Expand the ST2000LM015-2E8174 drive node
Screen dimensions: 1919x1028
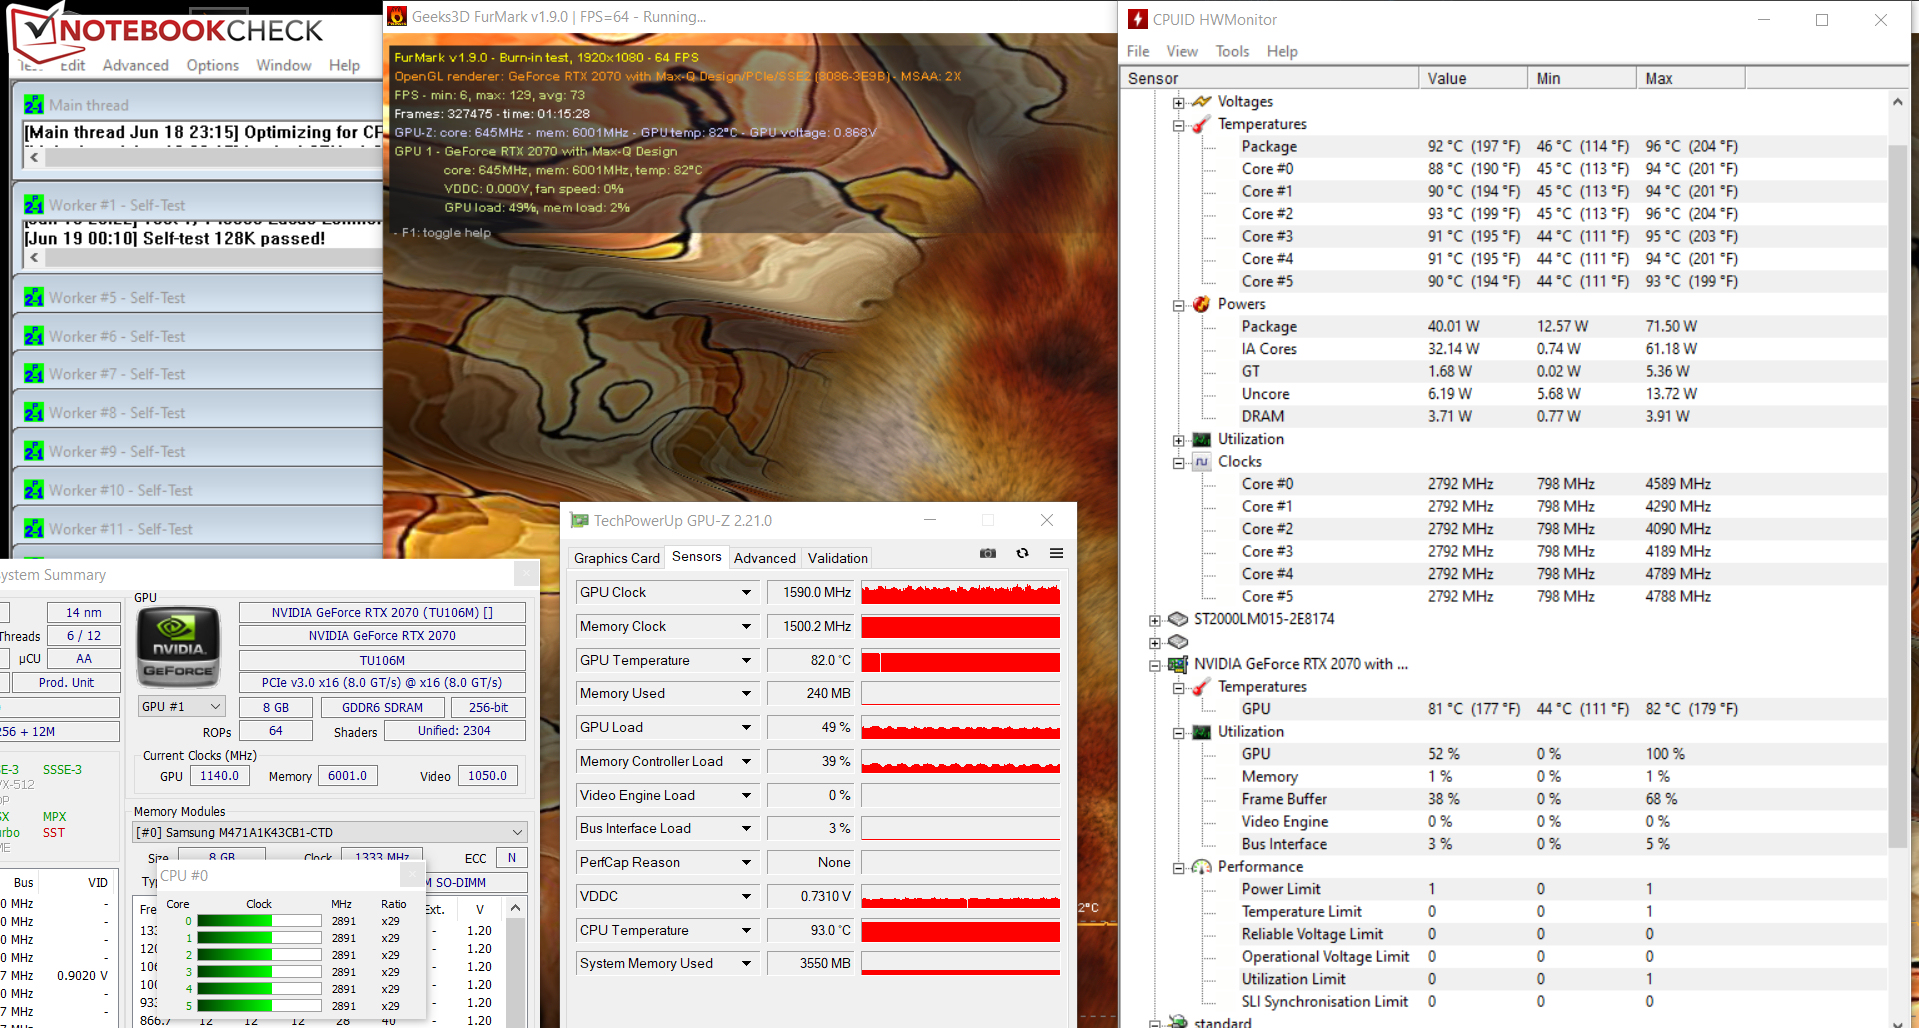coord(1155,620)
